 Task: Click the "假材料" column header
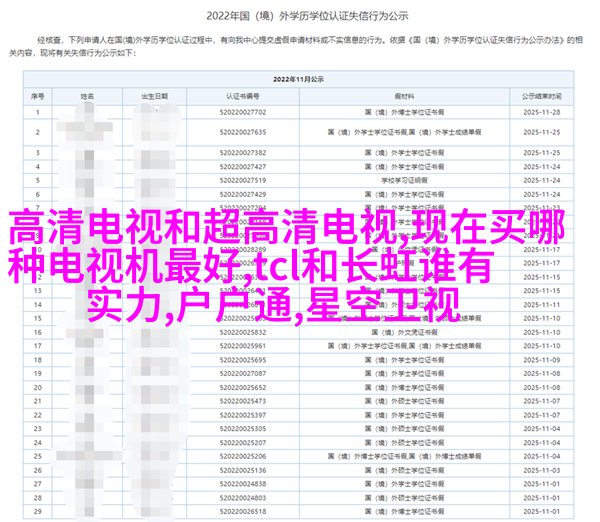click(x=404, y=96)
